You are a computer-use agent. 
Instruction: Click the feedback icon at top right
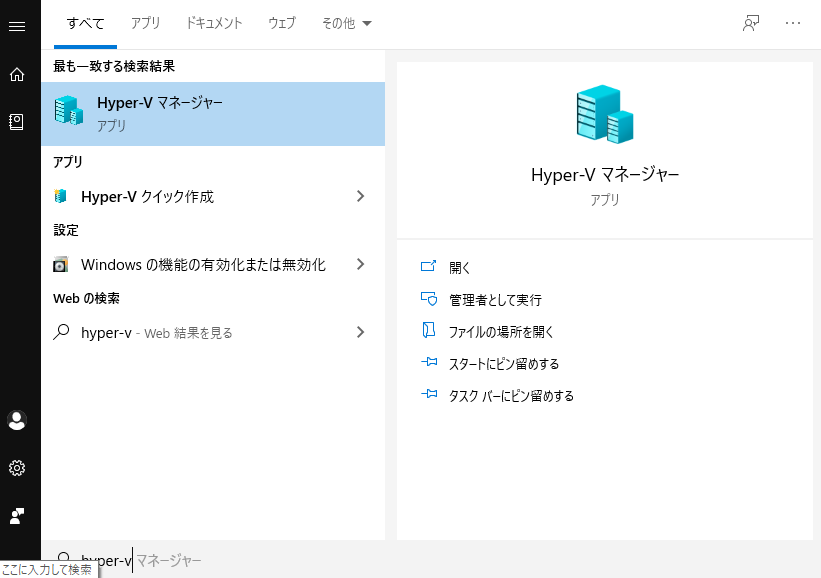pyautogui.click(x=751, y=24)
